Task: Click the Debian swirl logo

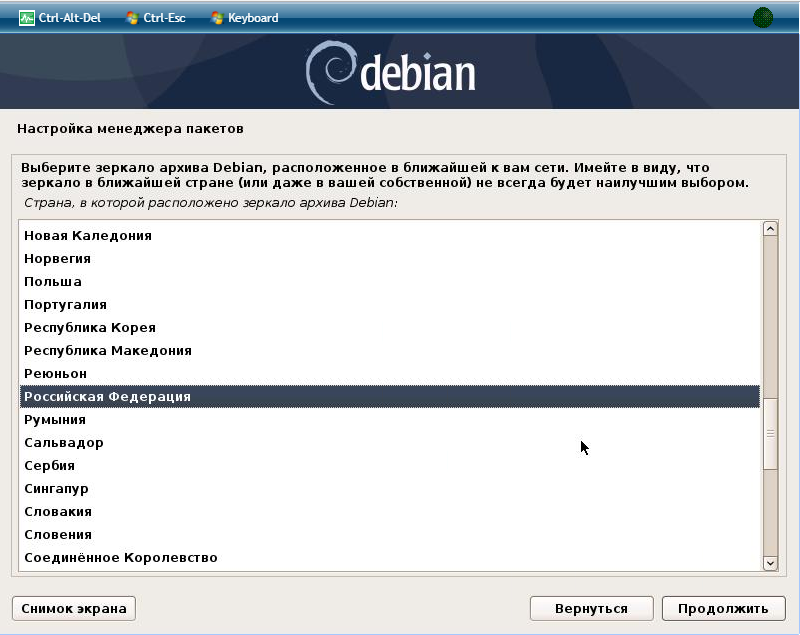Action: 330,72
